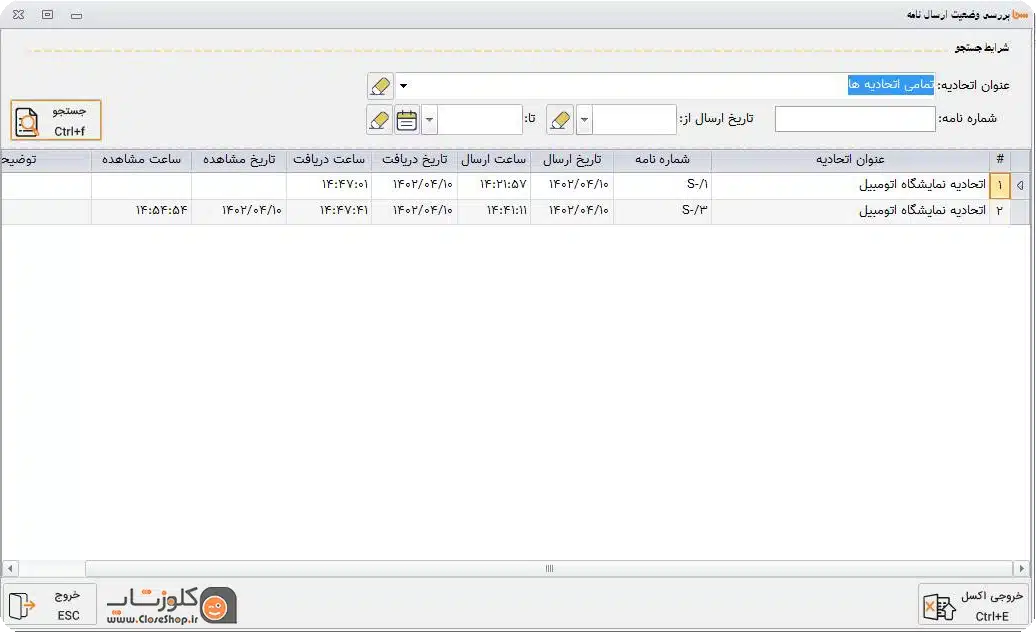Click the horizontal scrollbar right arrow
Image resolution: width=1036 pixels, height=632 pixels.
pyautogui.click(x=1021, y=569)
